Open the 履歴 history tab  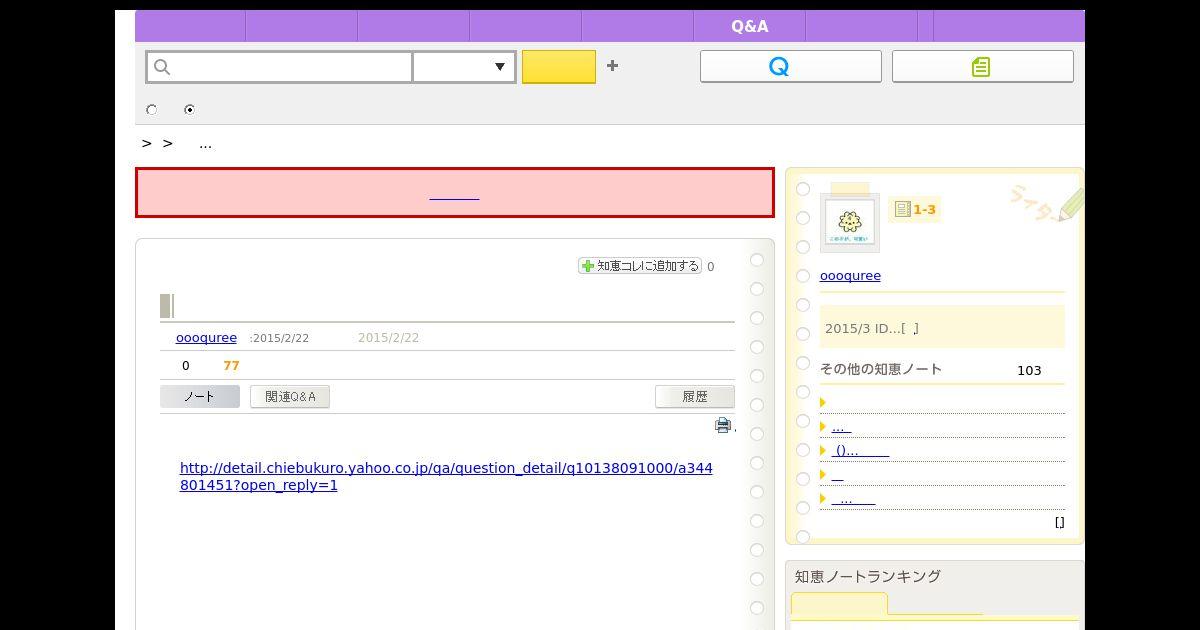click(x=695, y=397)
